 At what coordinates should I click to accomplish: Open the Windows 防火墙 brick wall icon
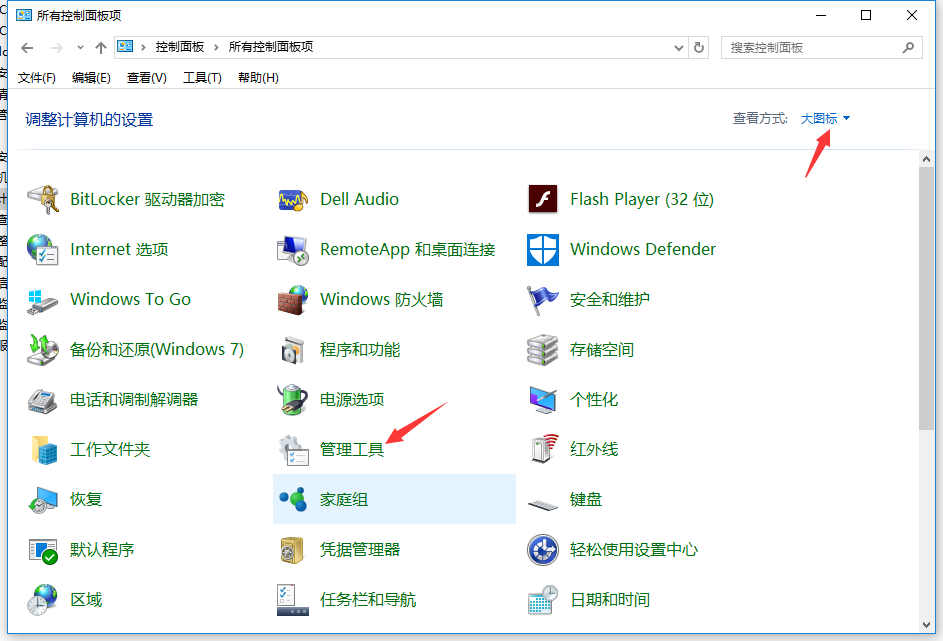click(x=293, y=299)
